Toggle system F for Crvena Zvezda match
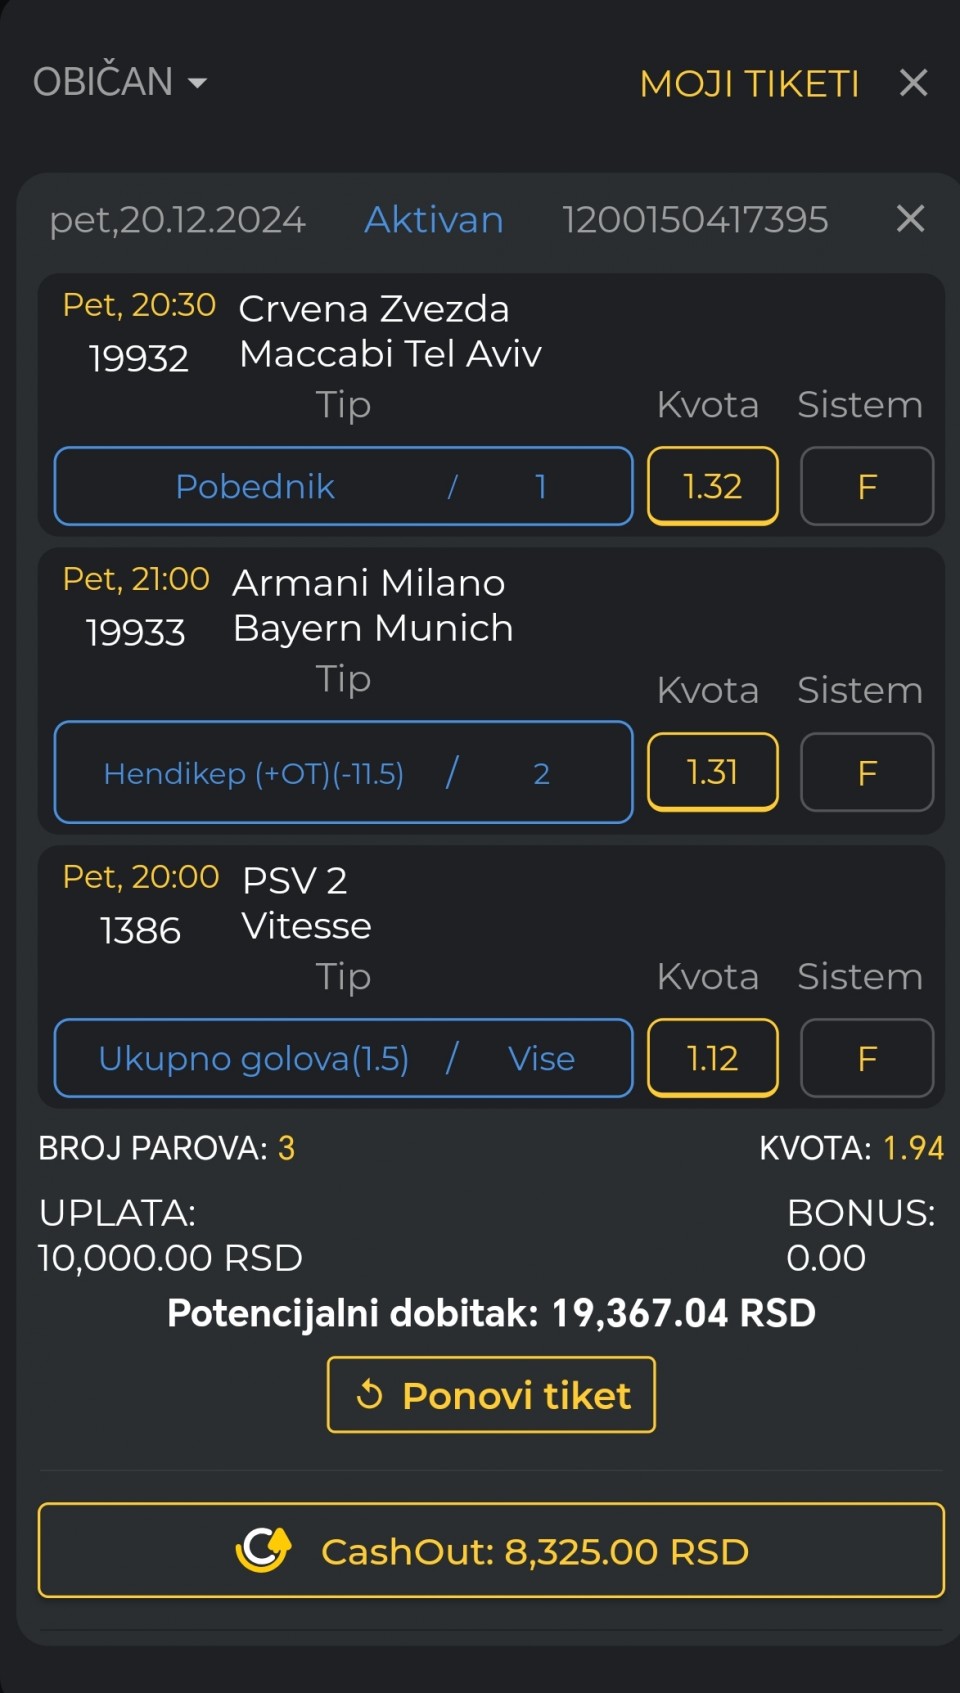 (866, 486)
